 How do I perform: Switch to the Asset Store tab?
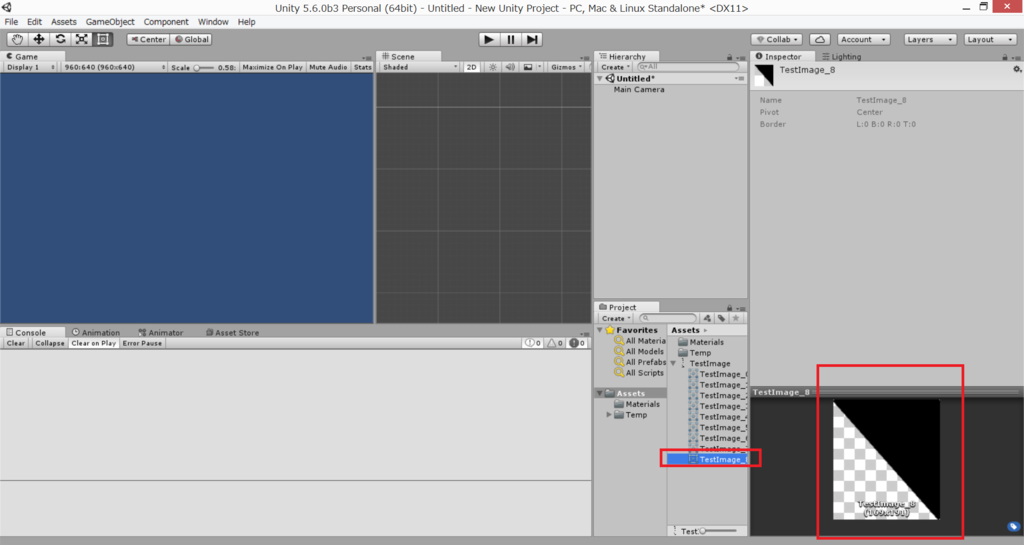point(232,332)
